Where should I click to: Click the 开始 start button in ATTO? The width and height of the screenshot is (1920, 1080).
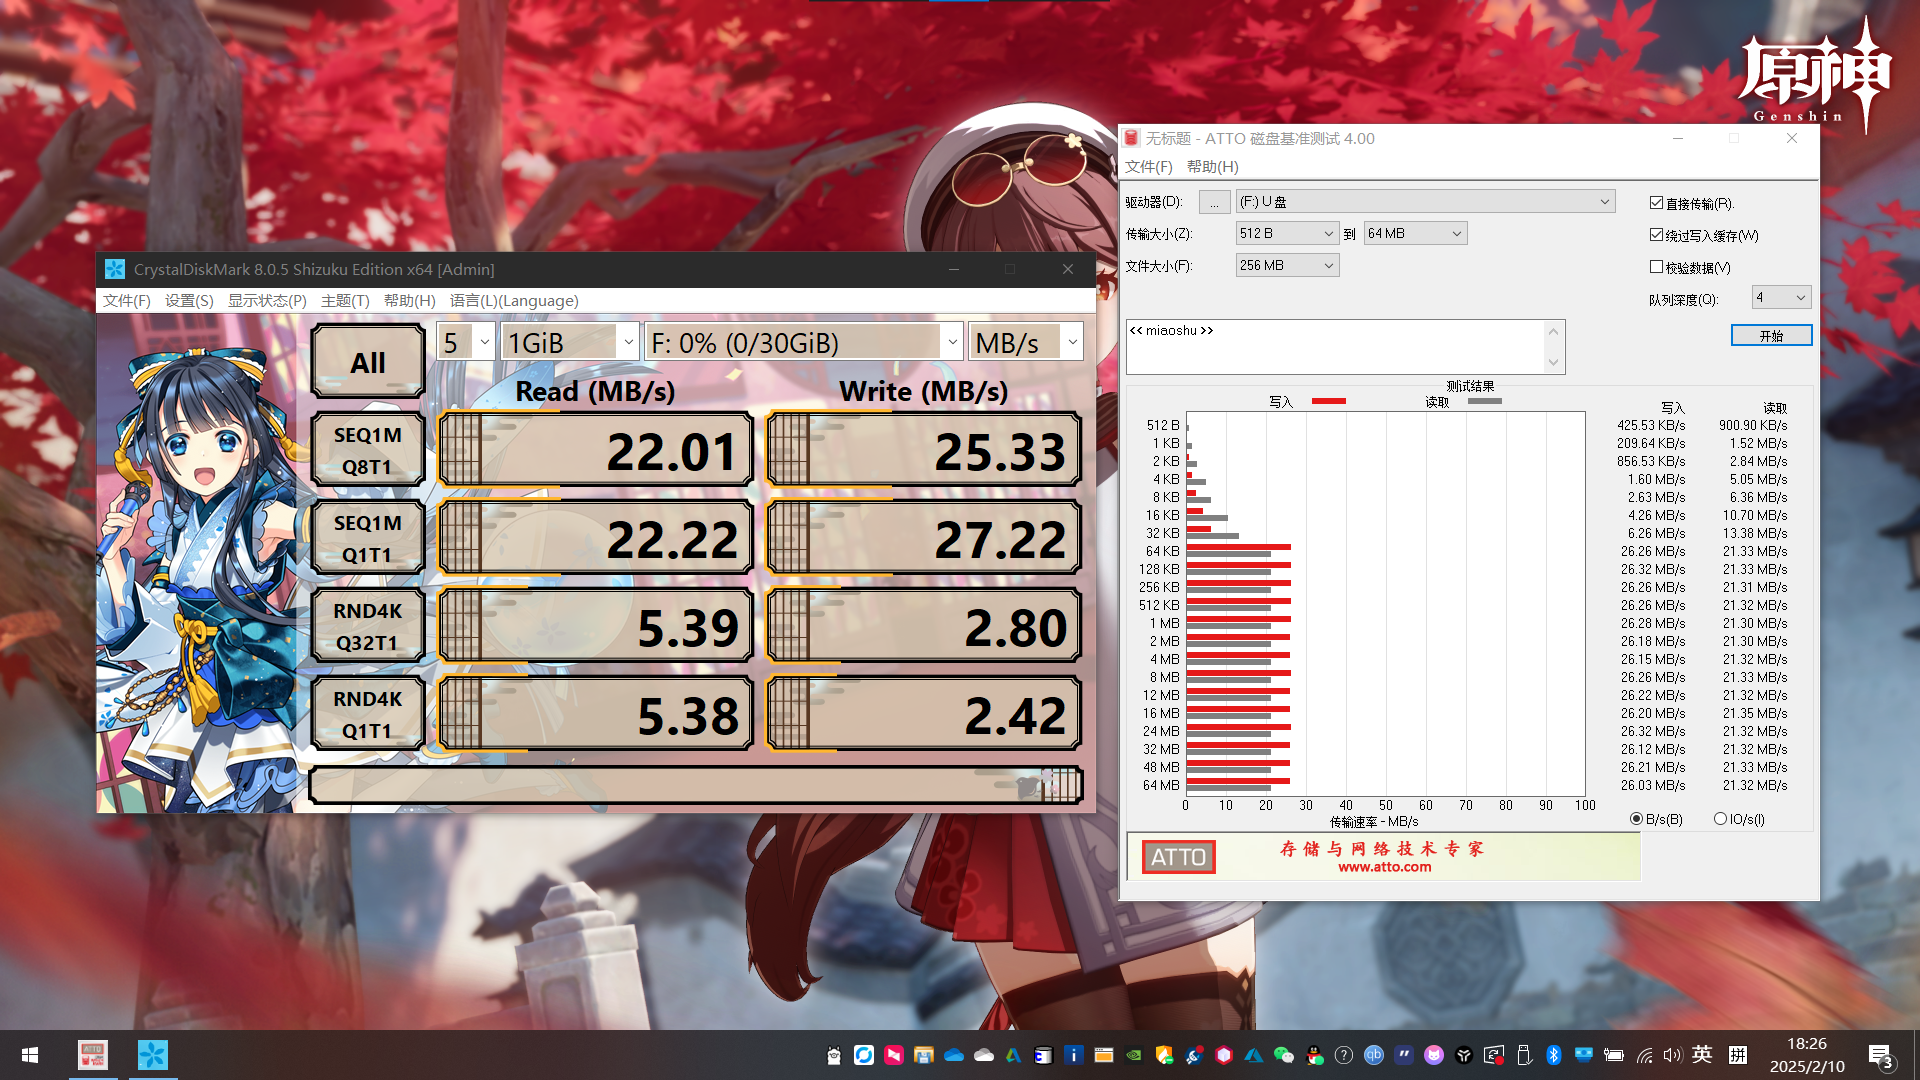pyautogui.click(x=1771, y=336)
